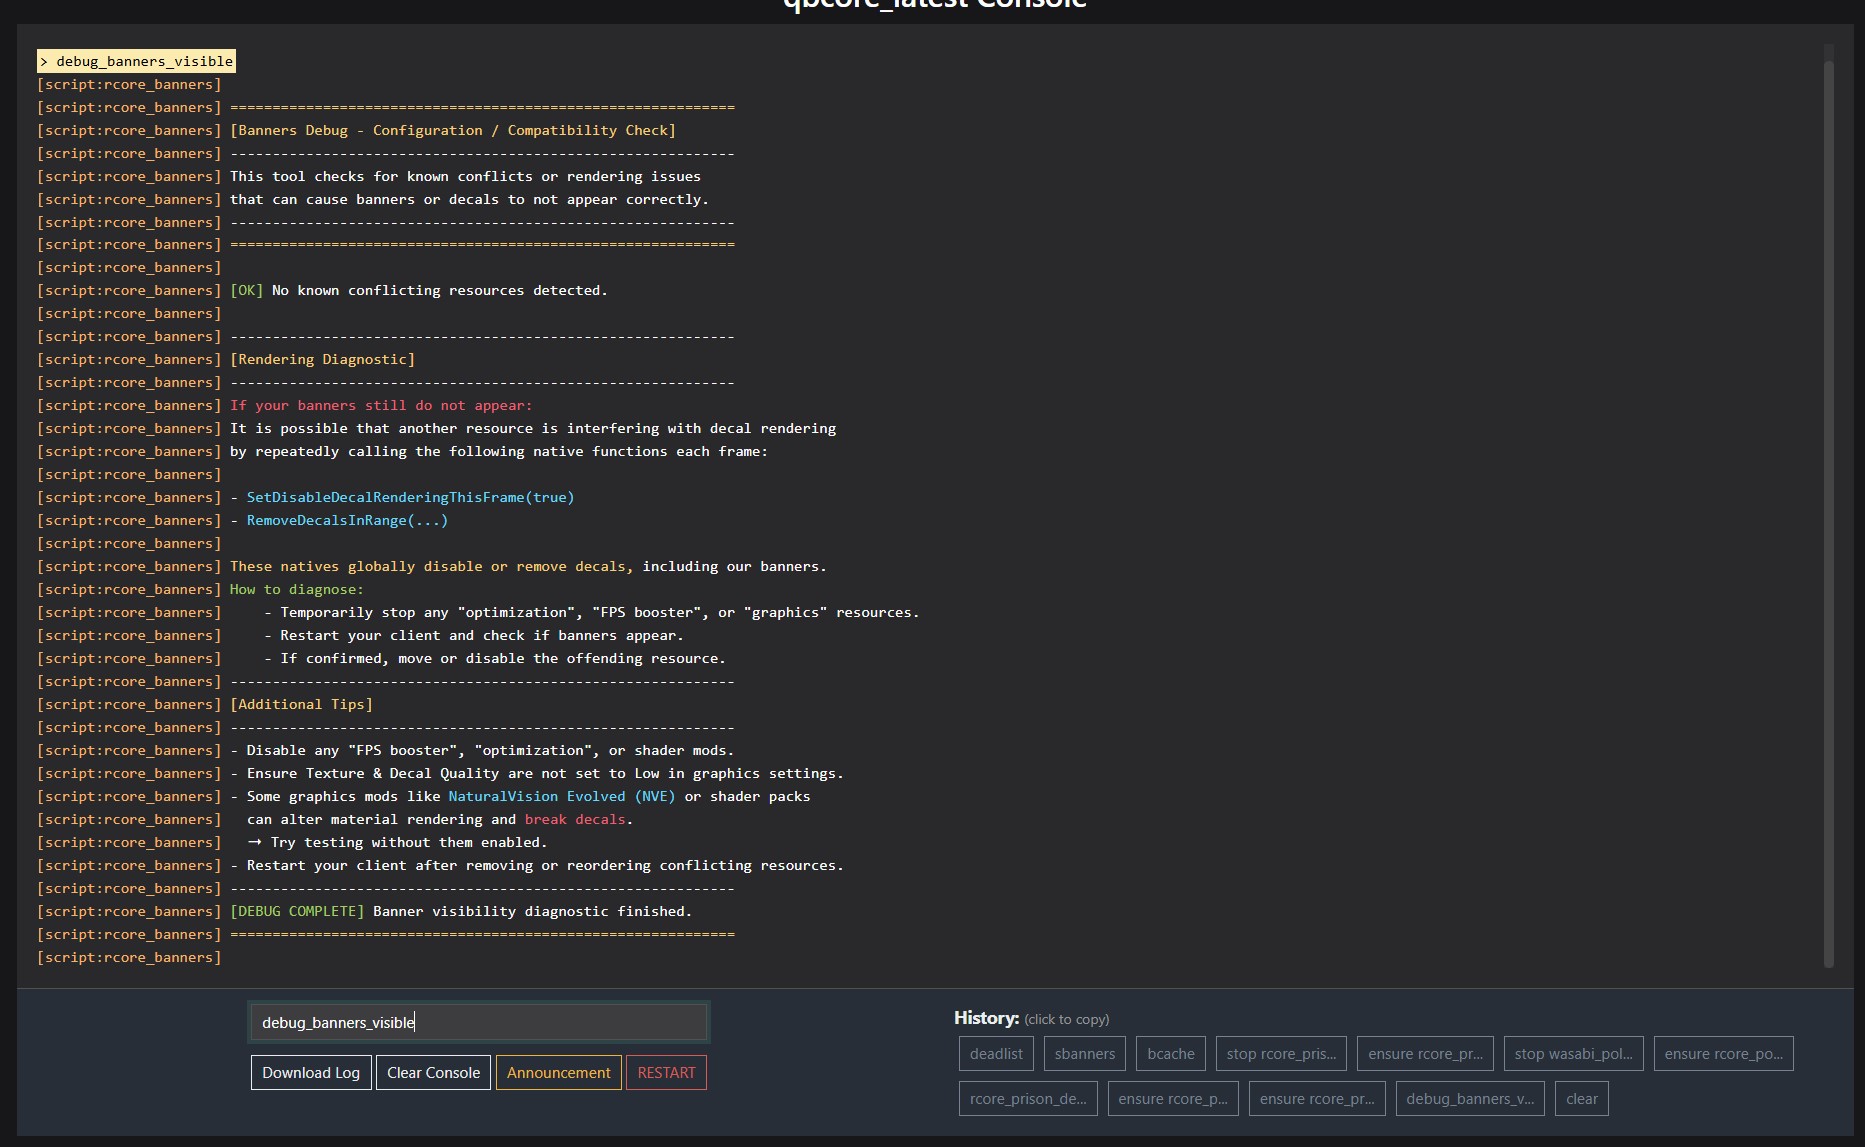Image resolution: width=1865 pixels, height=1147 pixels.
Task: Click the SetDisableDecalRenderingThisFrame(true) text
Action: tap(410, 497)
